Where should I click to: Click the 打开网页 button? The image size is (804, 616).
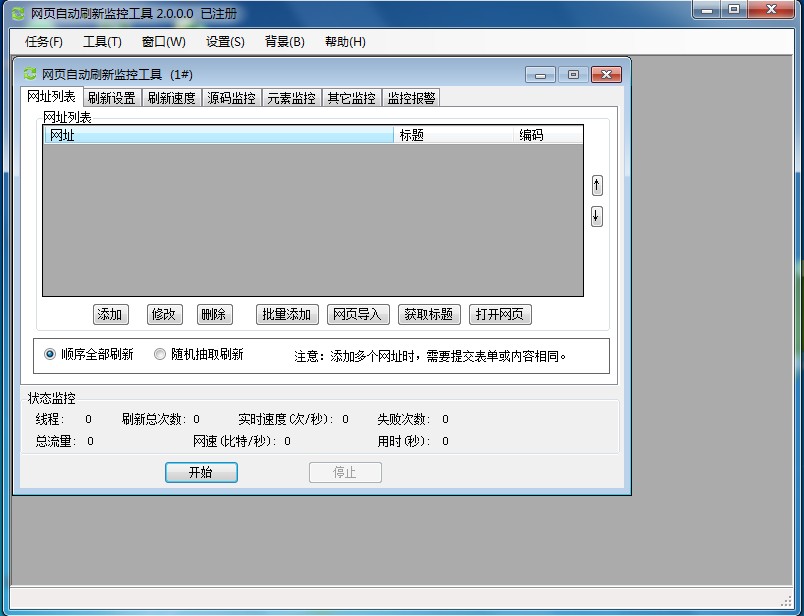click(x=500, y=314)
